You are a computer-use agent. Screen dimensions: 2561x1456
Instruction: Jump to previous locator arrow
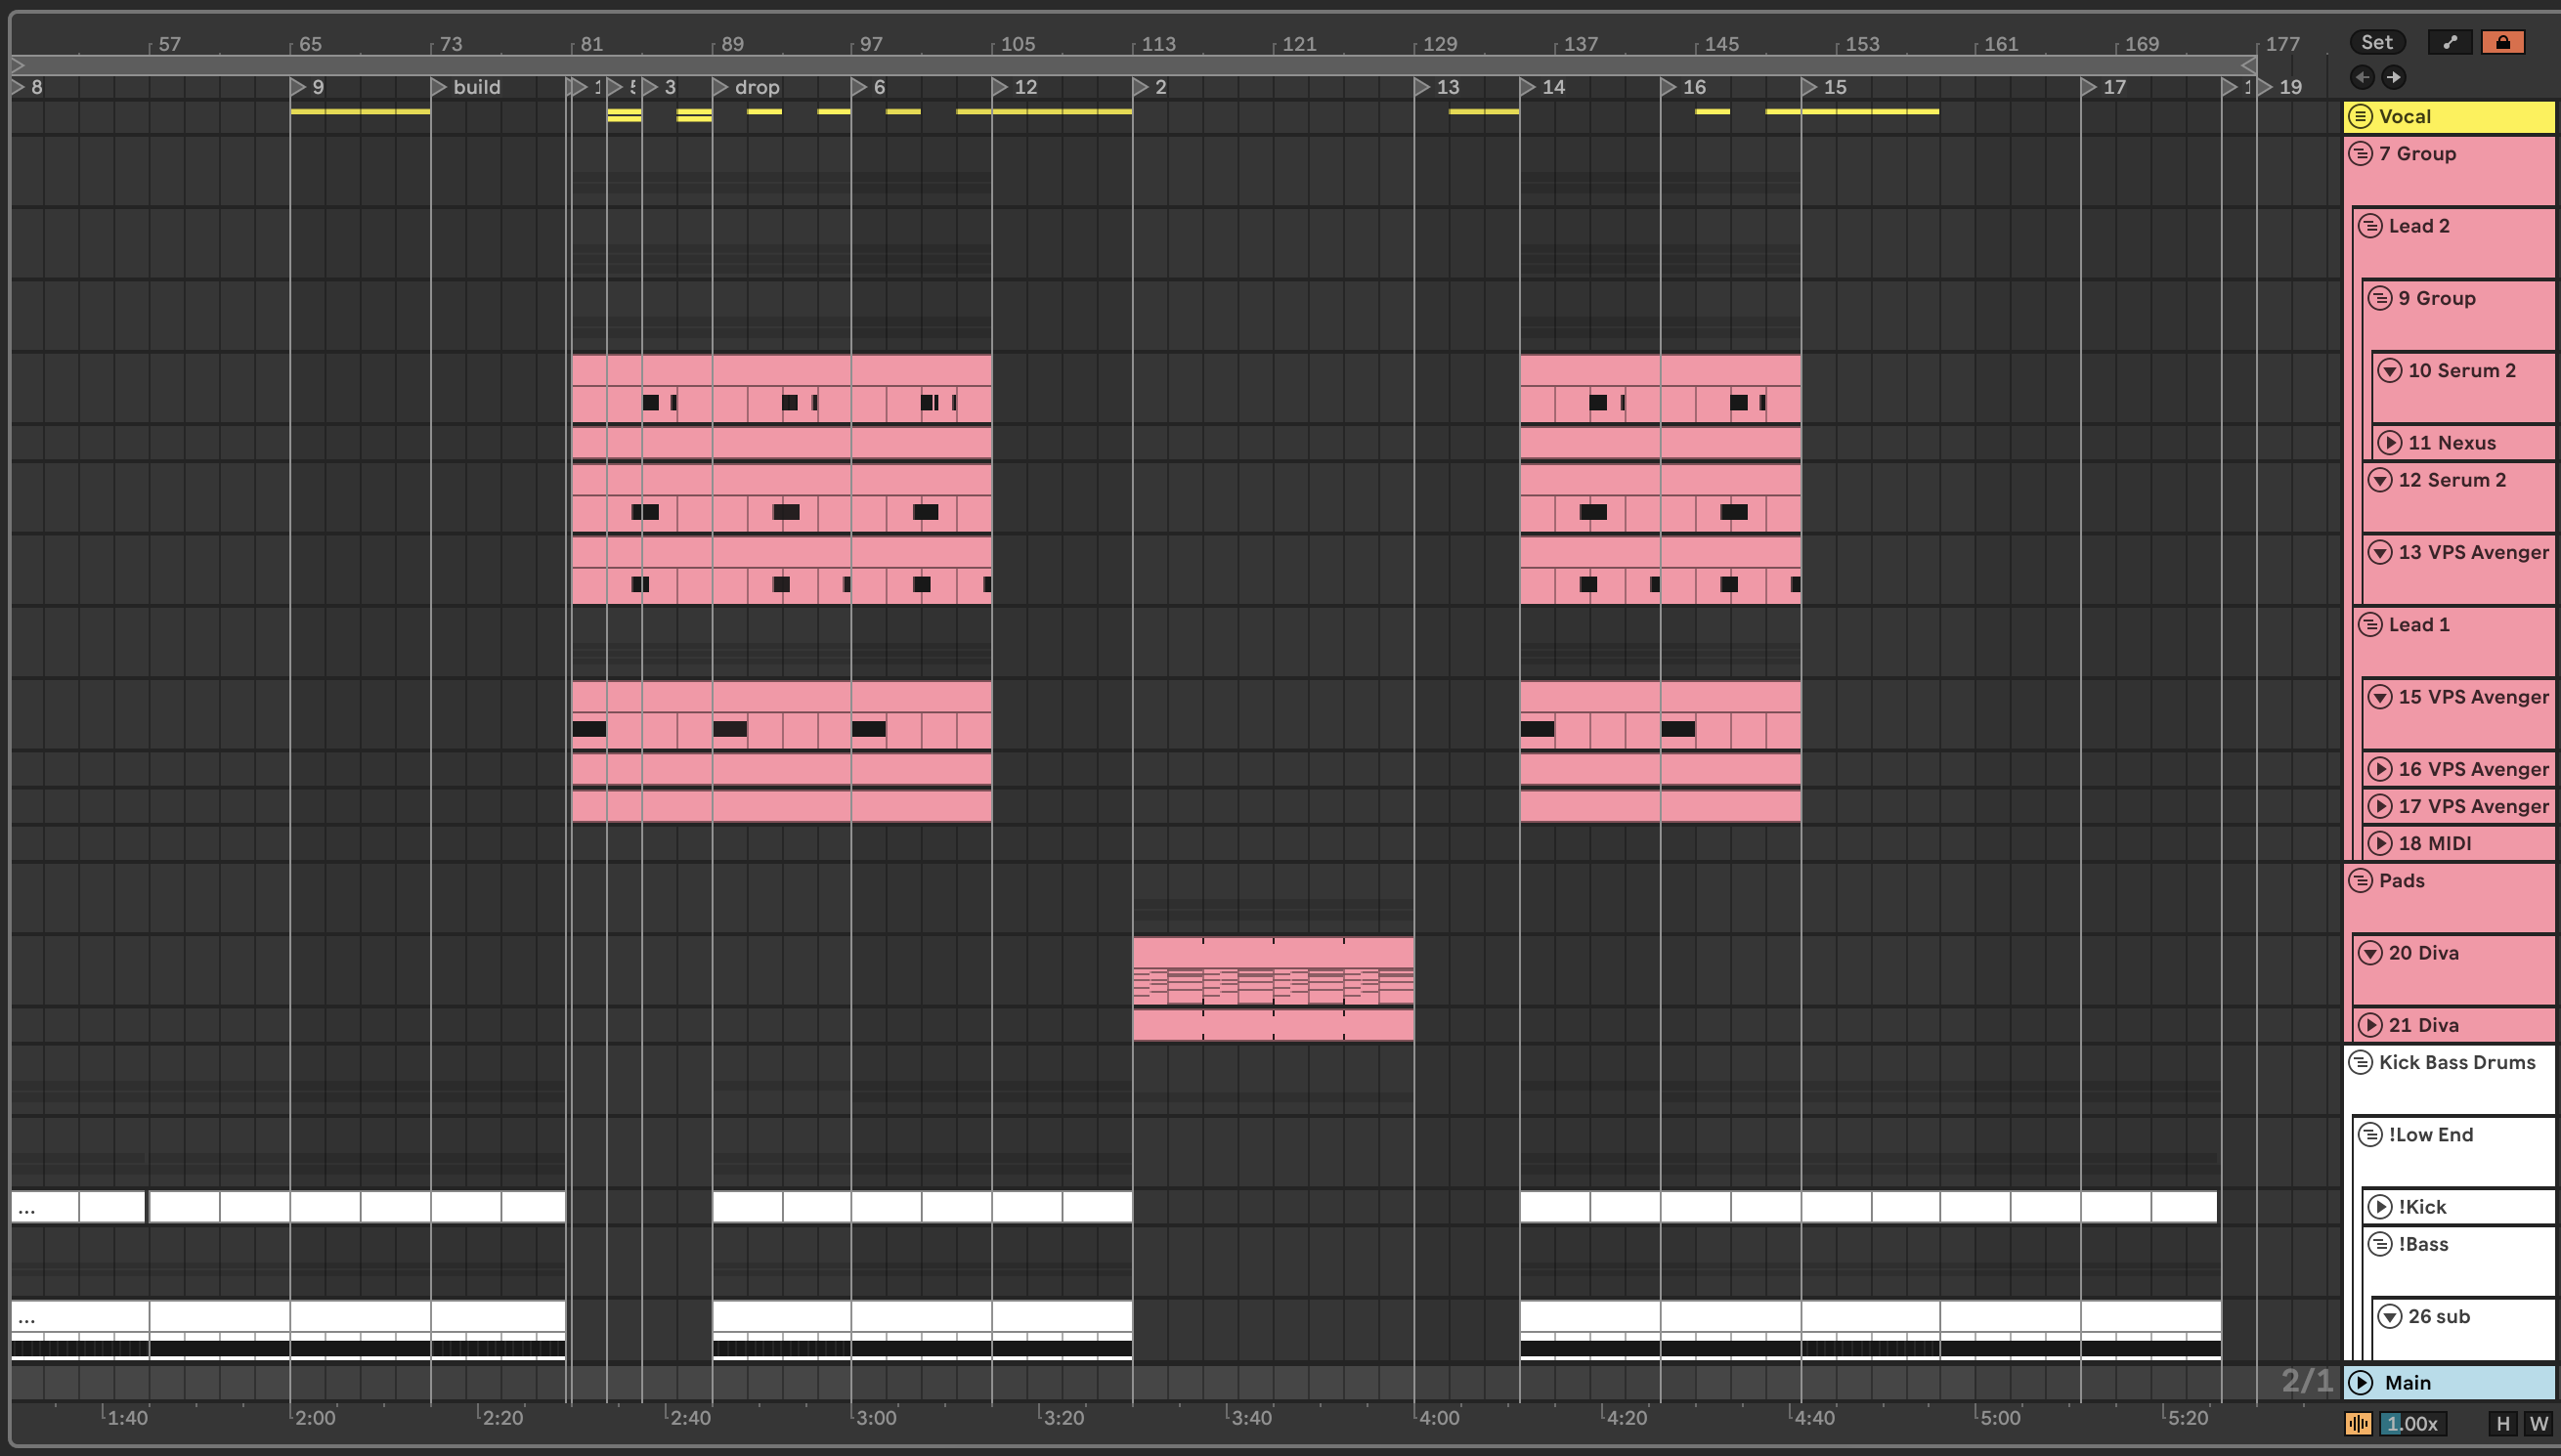[x=2362, y=77]
